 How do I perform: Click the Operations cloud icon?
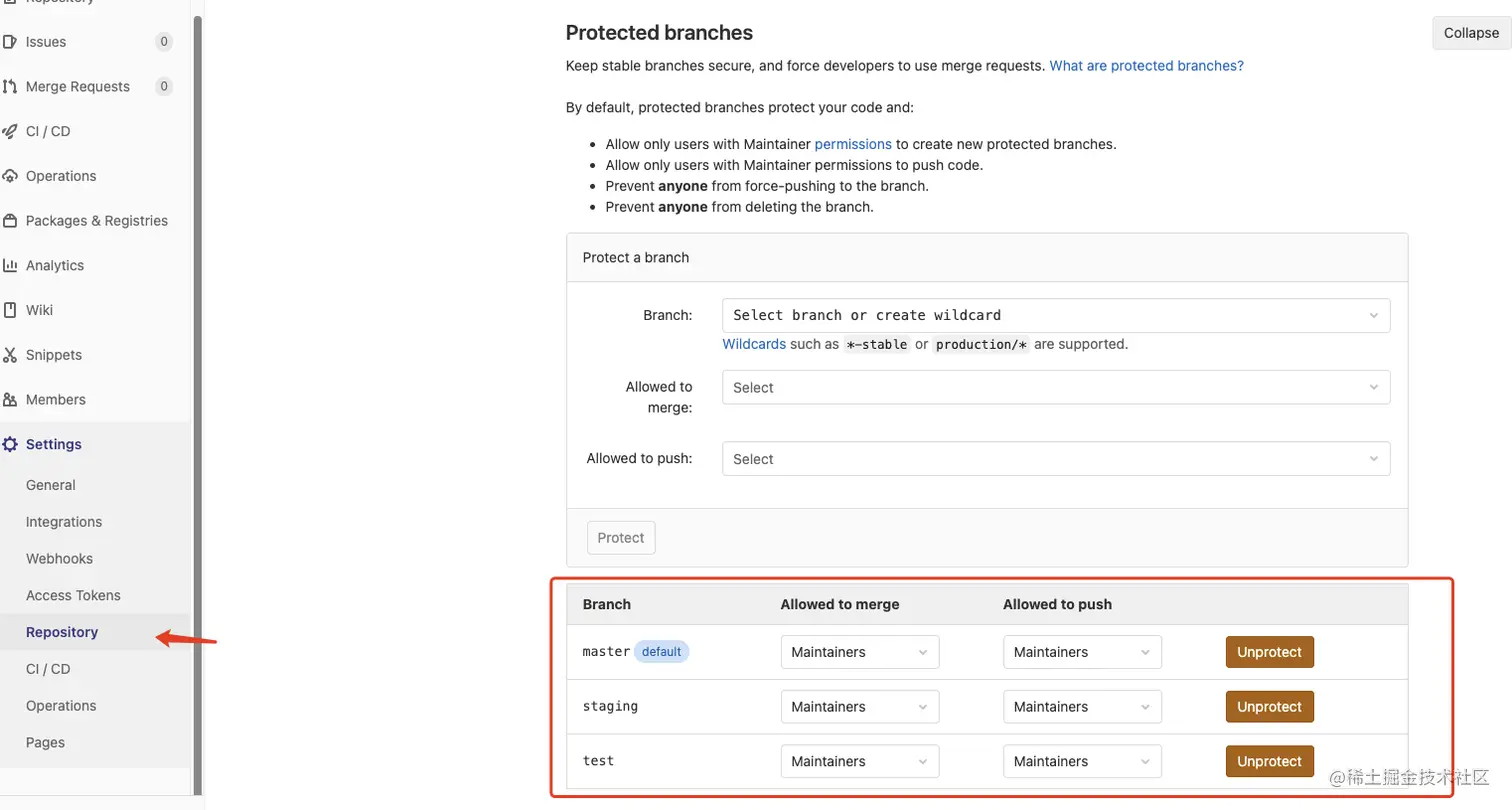click(10, 176)
